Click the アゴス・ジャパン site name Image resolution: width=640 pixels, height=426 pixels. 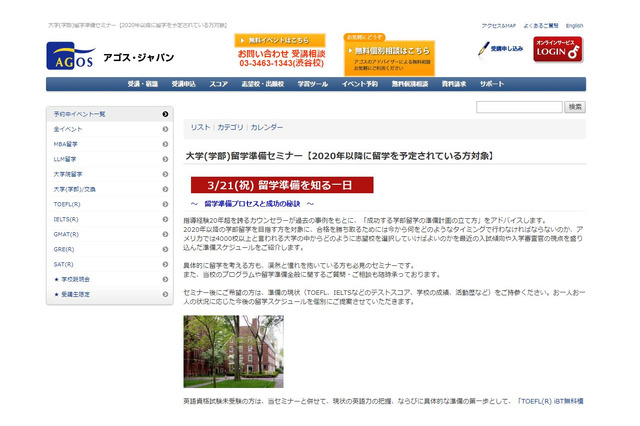[139, 58]
